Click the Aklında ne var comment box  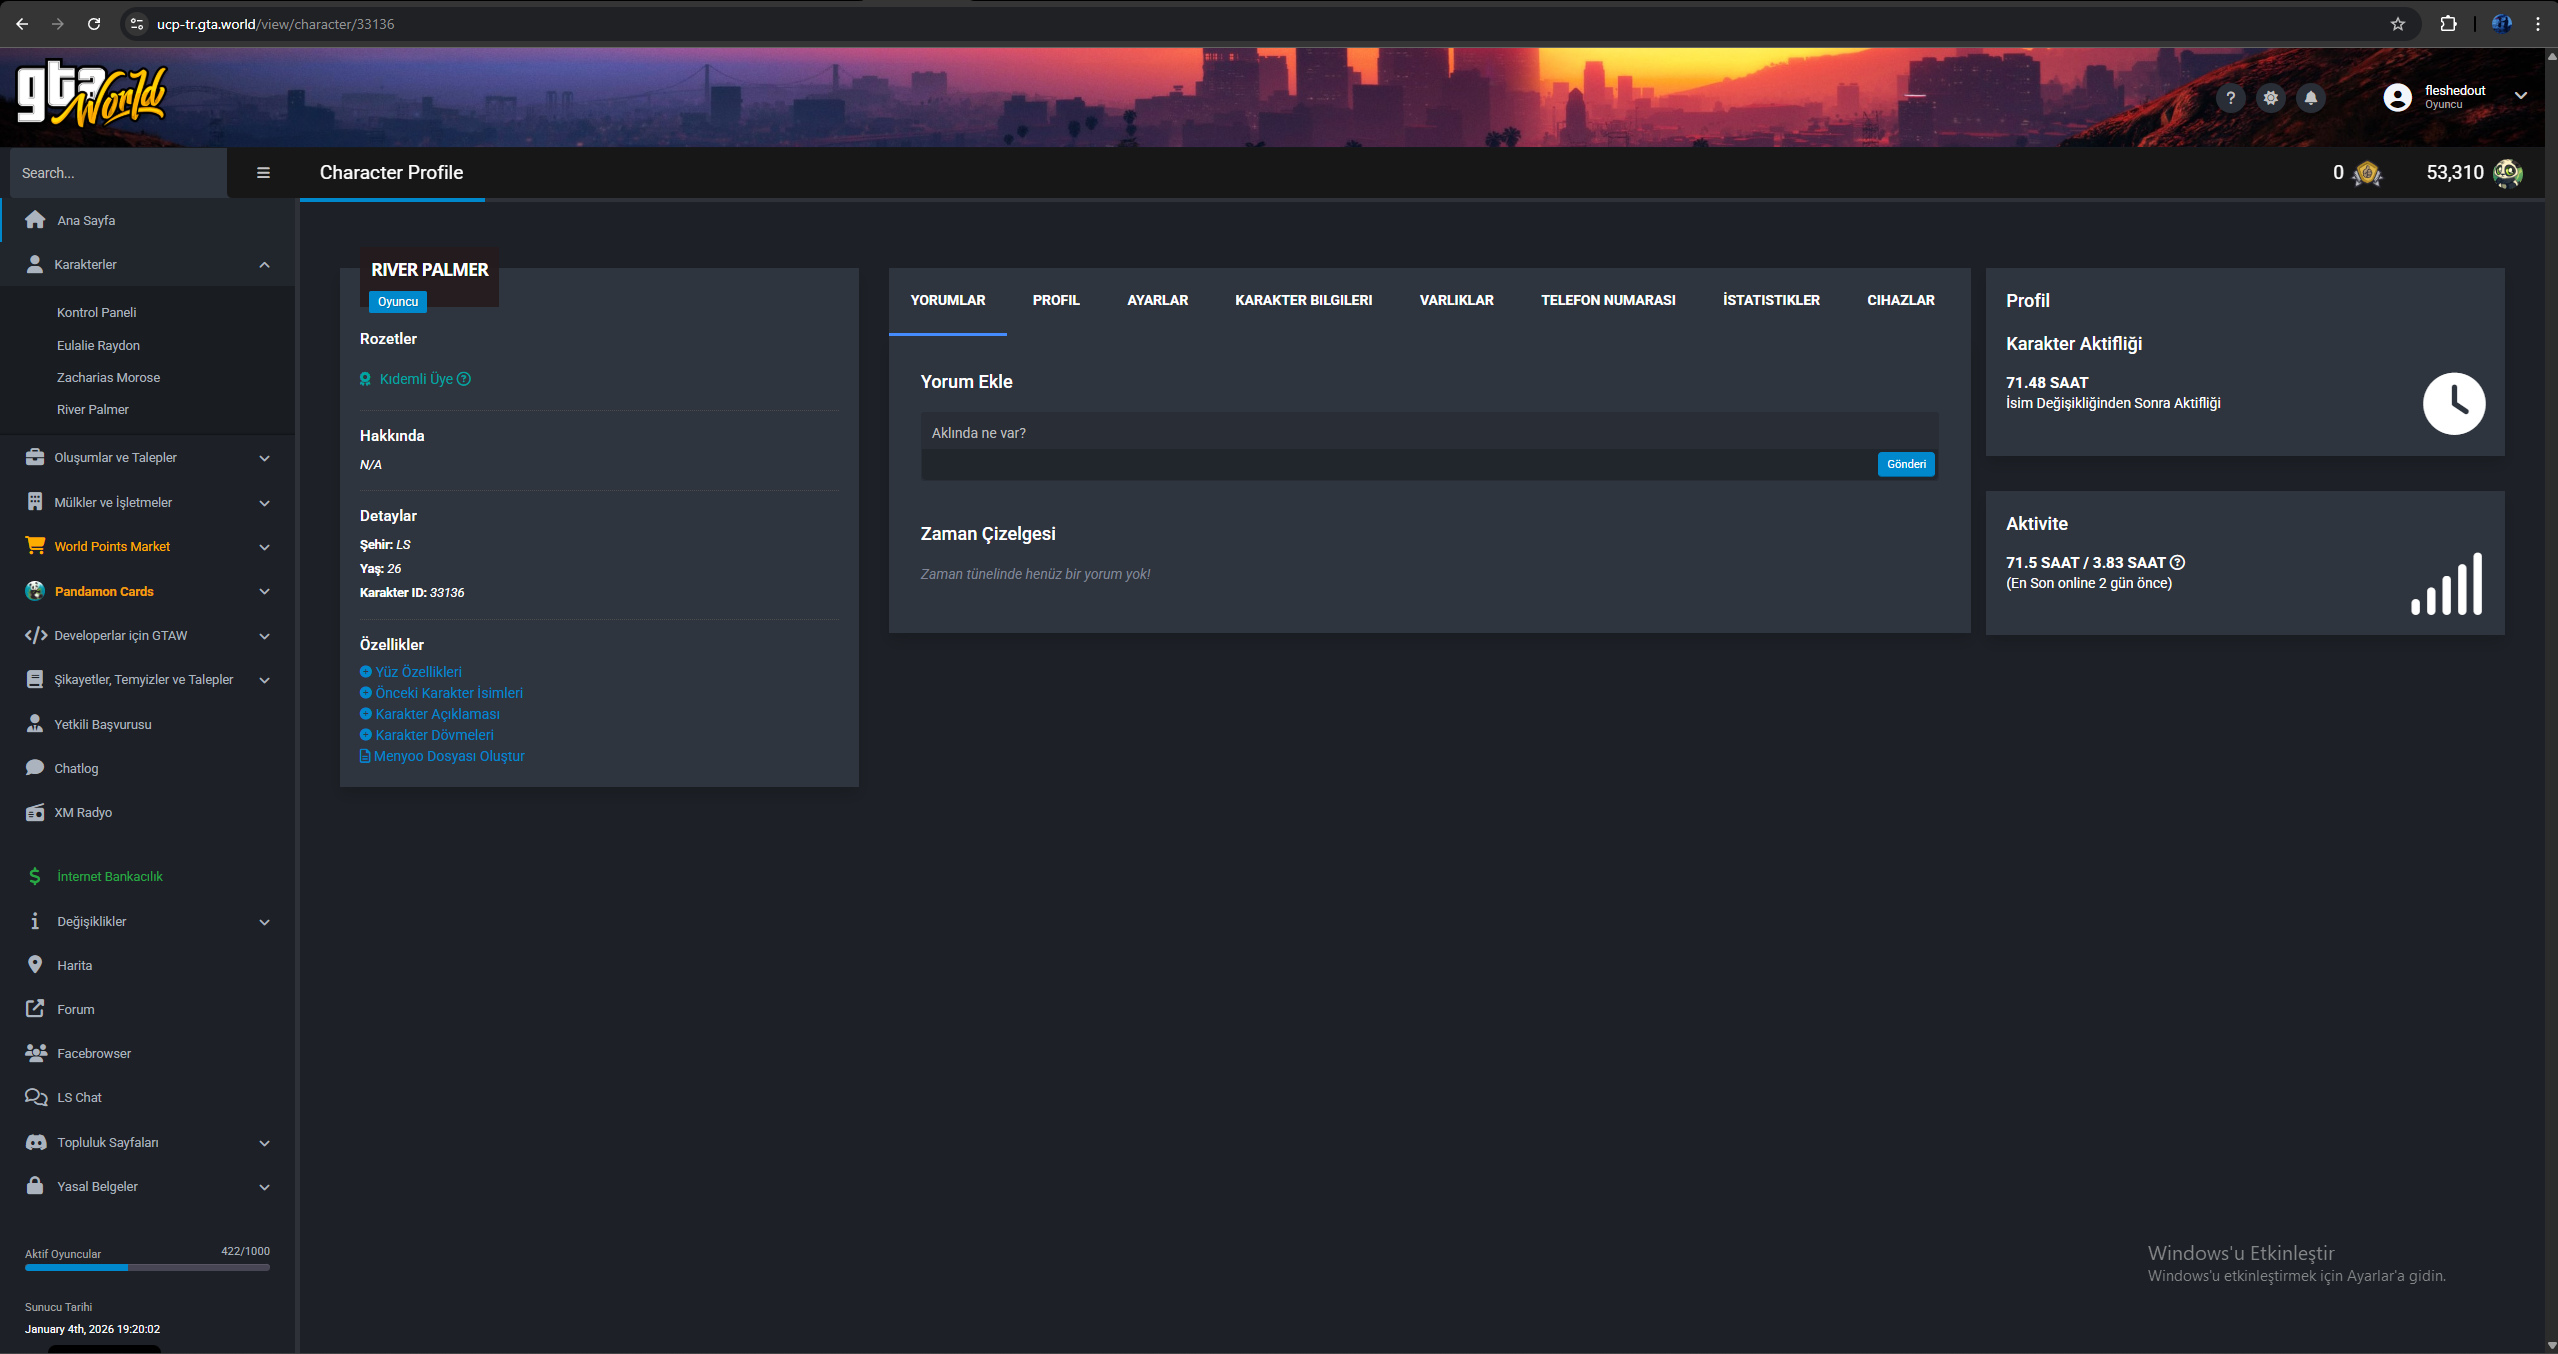coord(1429,433)
